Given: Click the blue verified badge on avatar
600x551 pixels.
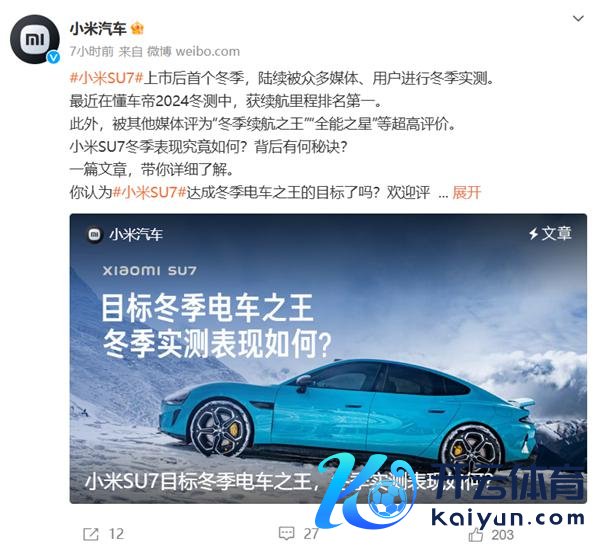Looking at the screenshot, I should [x=53, y=57].
